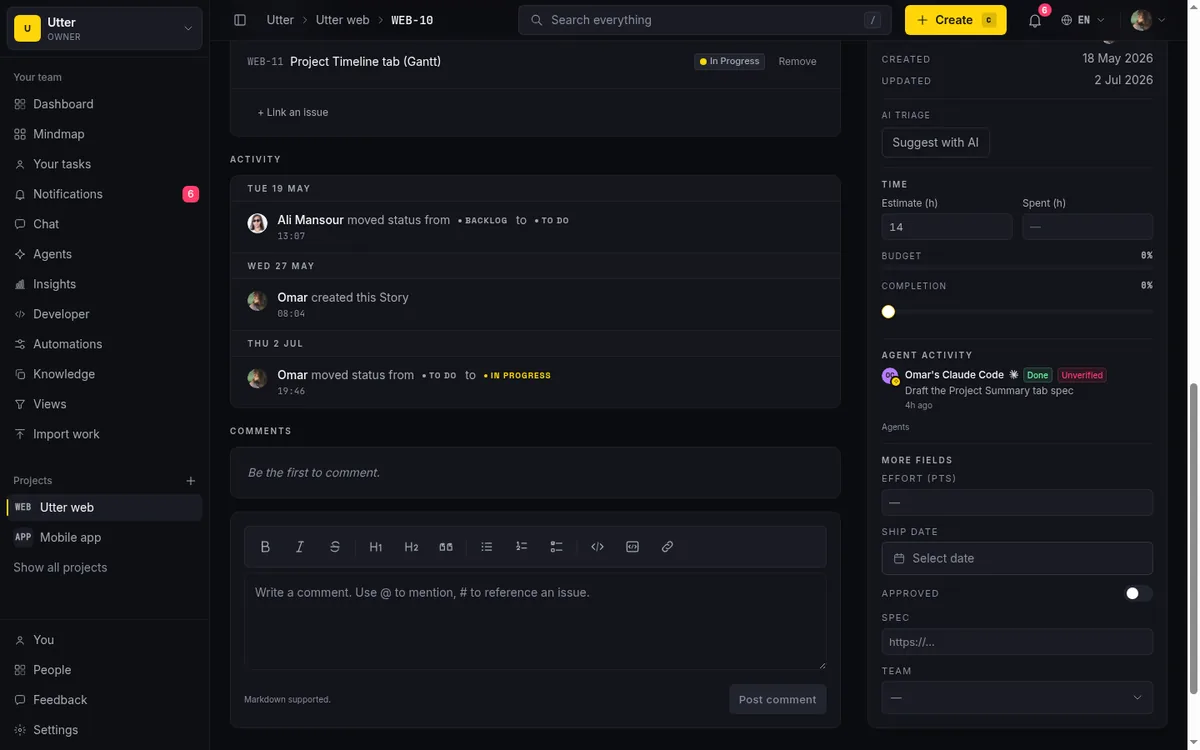Click the Post comment button
The image size is (1200, 750).
[x=777, y=699]
